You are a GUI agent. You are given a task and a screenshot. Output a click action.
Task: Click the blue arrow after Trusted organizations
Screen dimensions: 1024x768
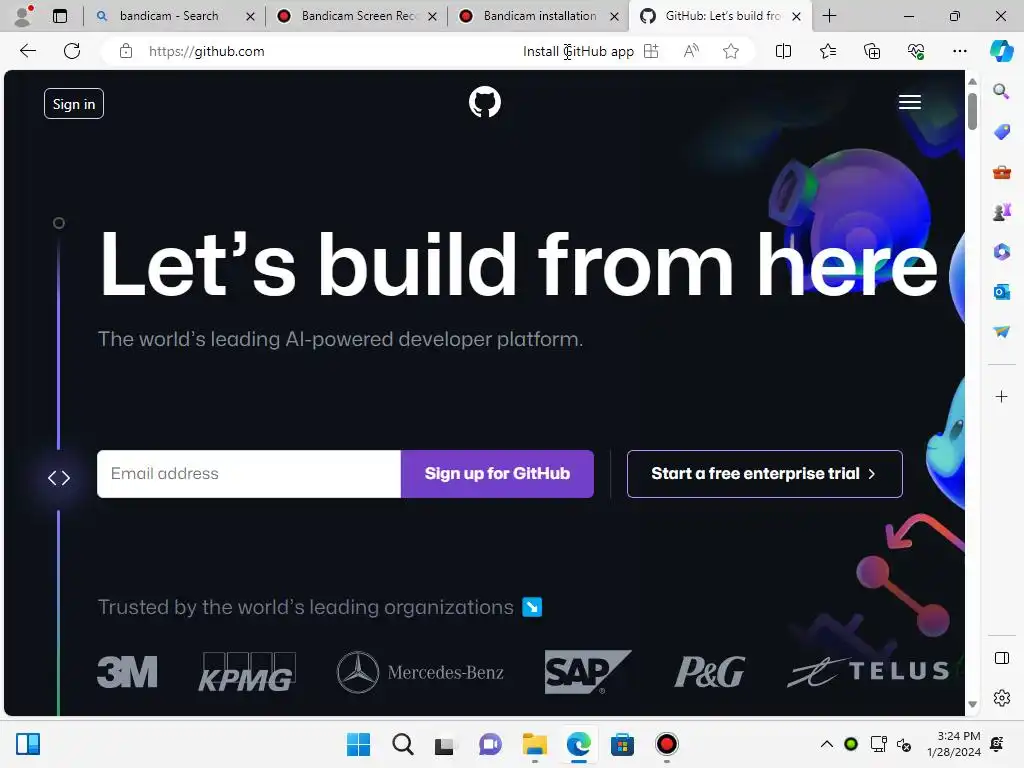[532, 607]
